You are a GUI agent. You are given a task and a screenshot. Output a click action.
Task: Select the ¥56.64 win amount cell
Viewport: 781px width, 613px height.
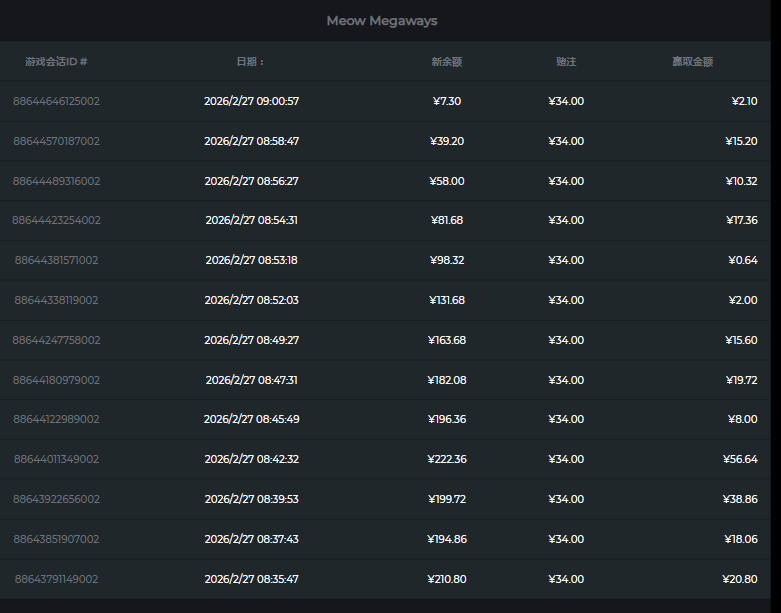click(740, 459)
